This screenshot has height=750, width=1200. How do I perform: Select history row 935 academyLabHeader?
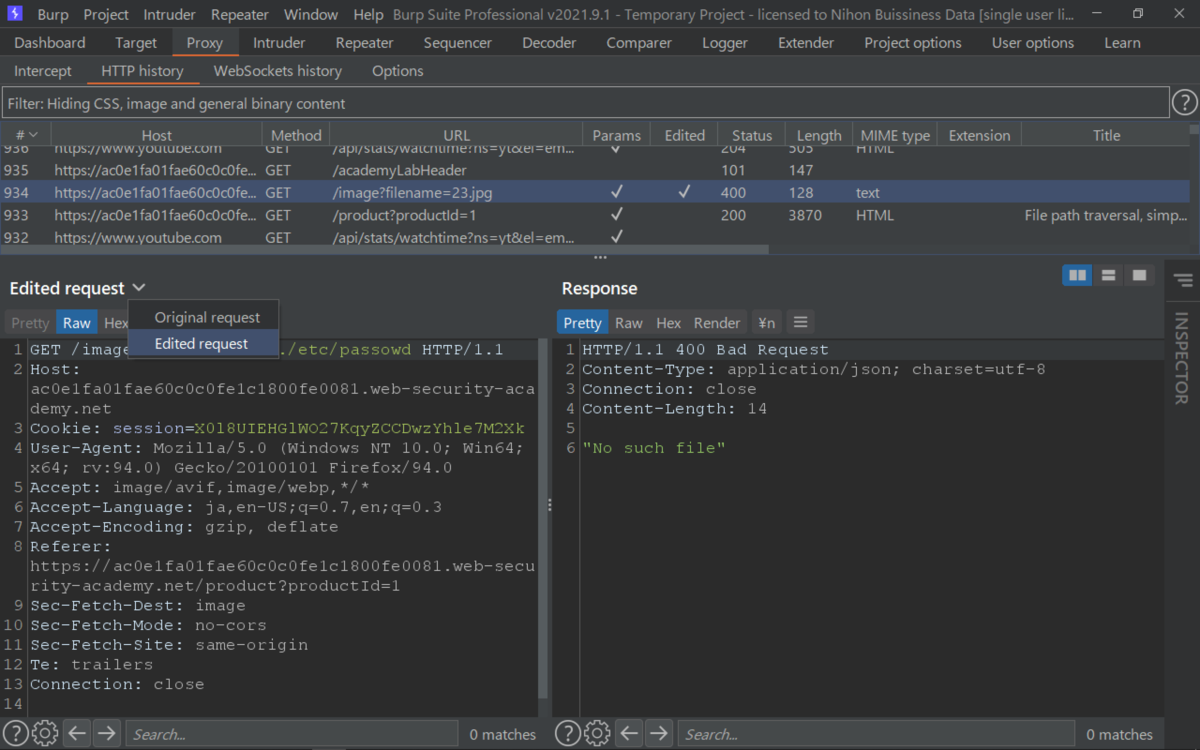coord(595,170)
